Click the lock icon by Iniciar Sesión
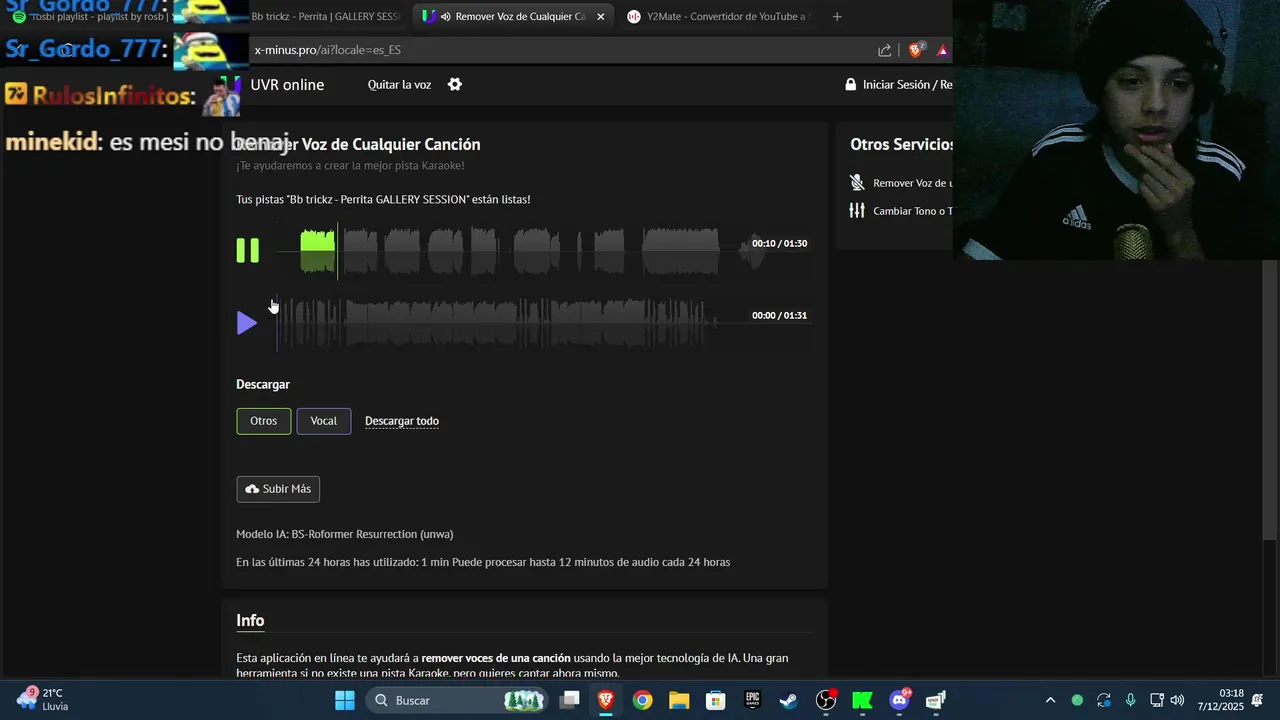The width and height of the screenshot is (1280, 720). pyautogui.click(x=851, y=85)
